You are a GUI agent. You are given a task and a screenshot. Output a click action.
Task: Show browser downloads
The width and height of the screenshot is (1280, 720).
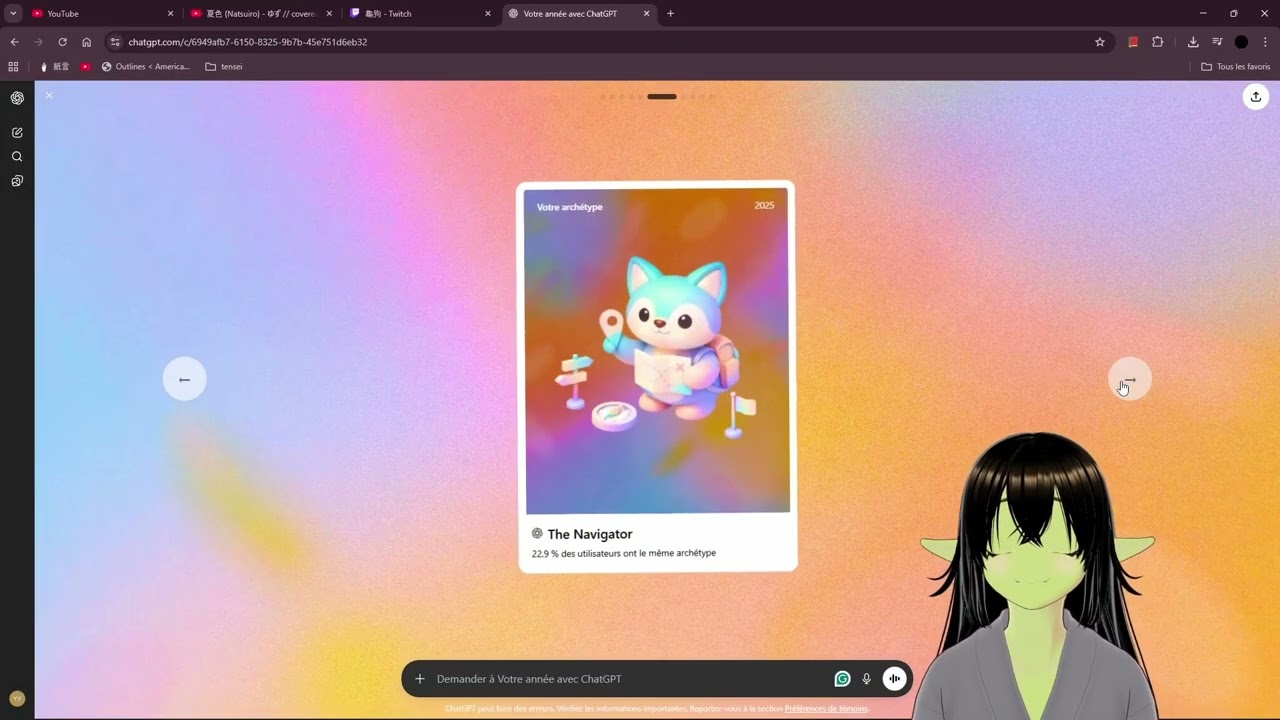tap(1193, 42)
